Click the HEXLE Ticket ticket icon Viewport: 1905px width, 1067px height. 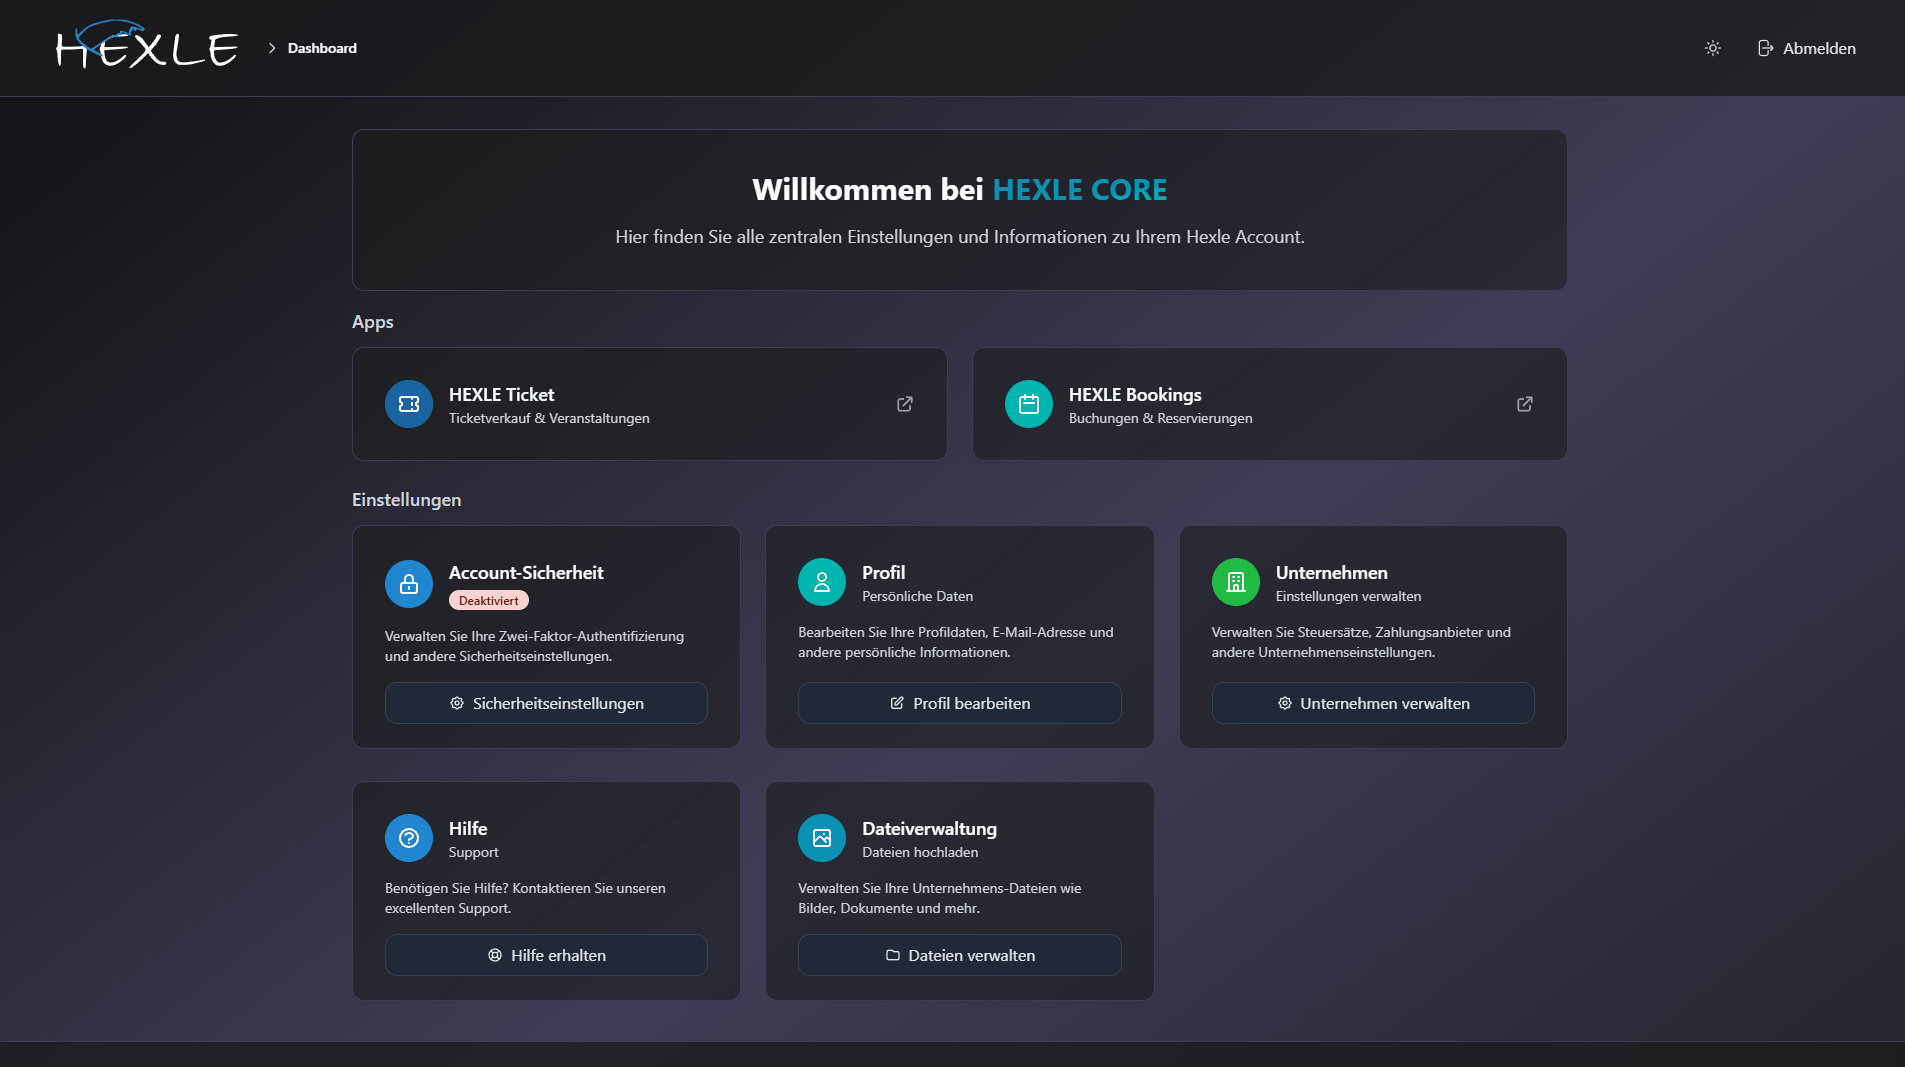coord(409,404)
